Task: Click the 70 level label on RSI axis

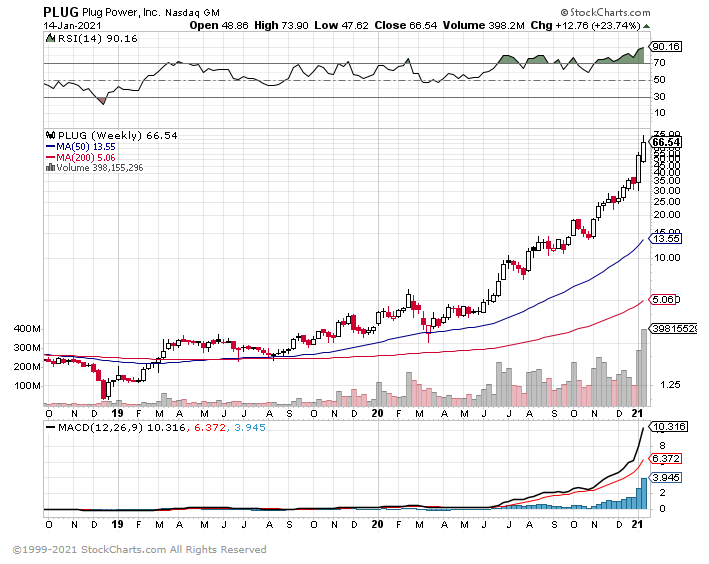Action: (659, 63)
